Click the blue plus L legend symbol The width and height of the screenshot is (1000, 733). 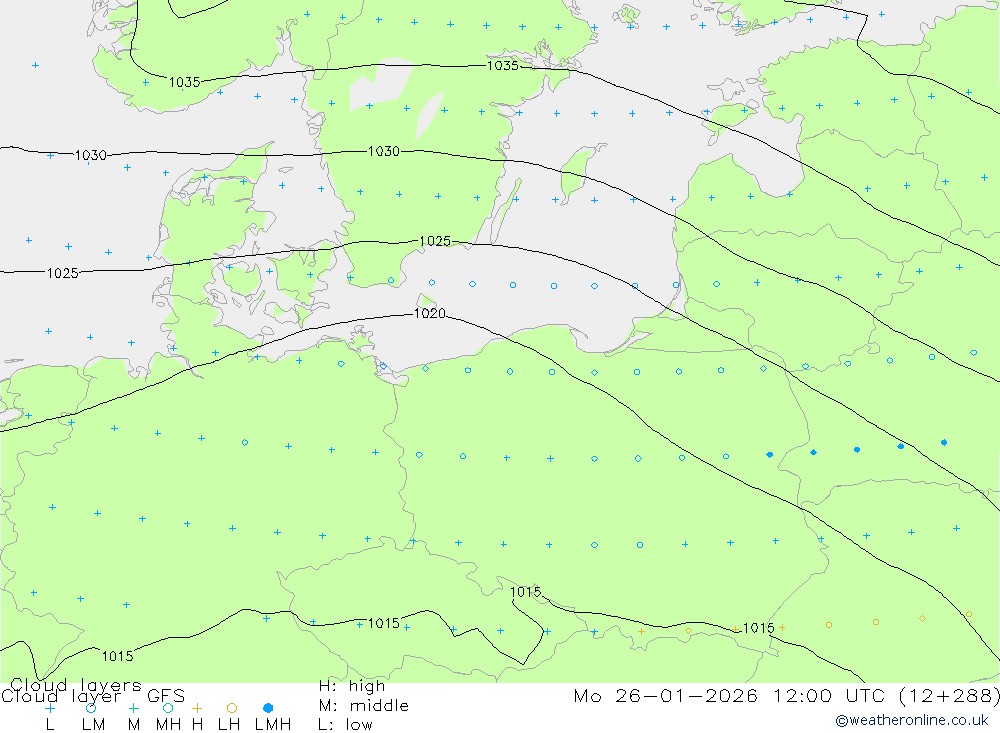pos(50,708)
